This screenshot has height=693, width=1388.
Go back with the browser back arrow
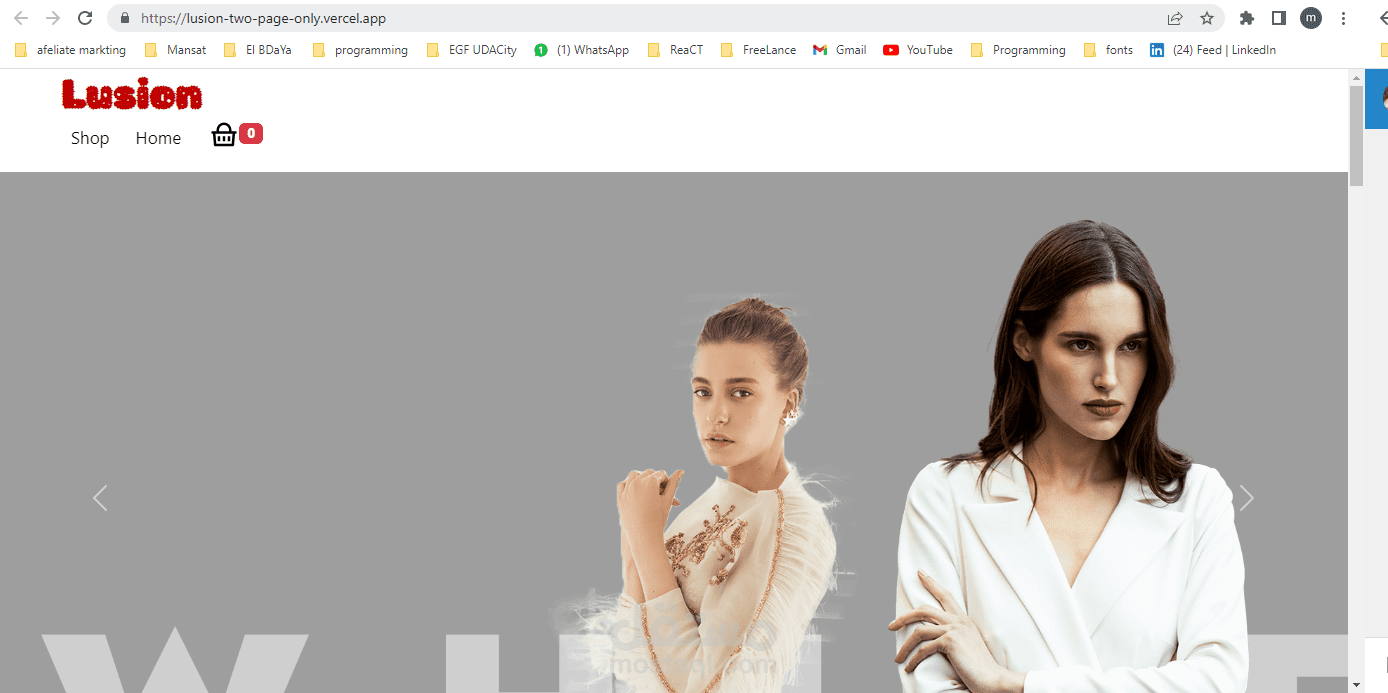pyautogui.click(x=21, y=18)
